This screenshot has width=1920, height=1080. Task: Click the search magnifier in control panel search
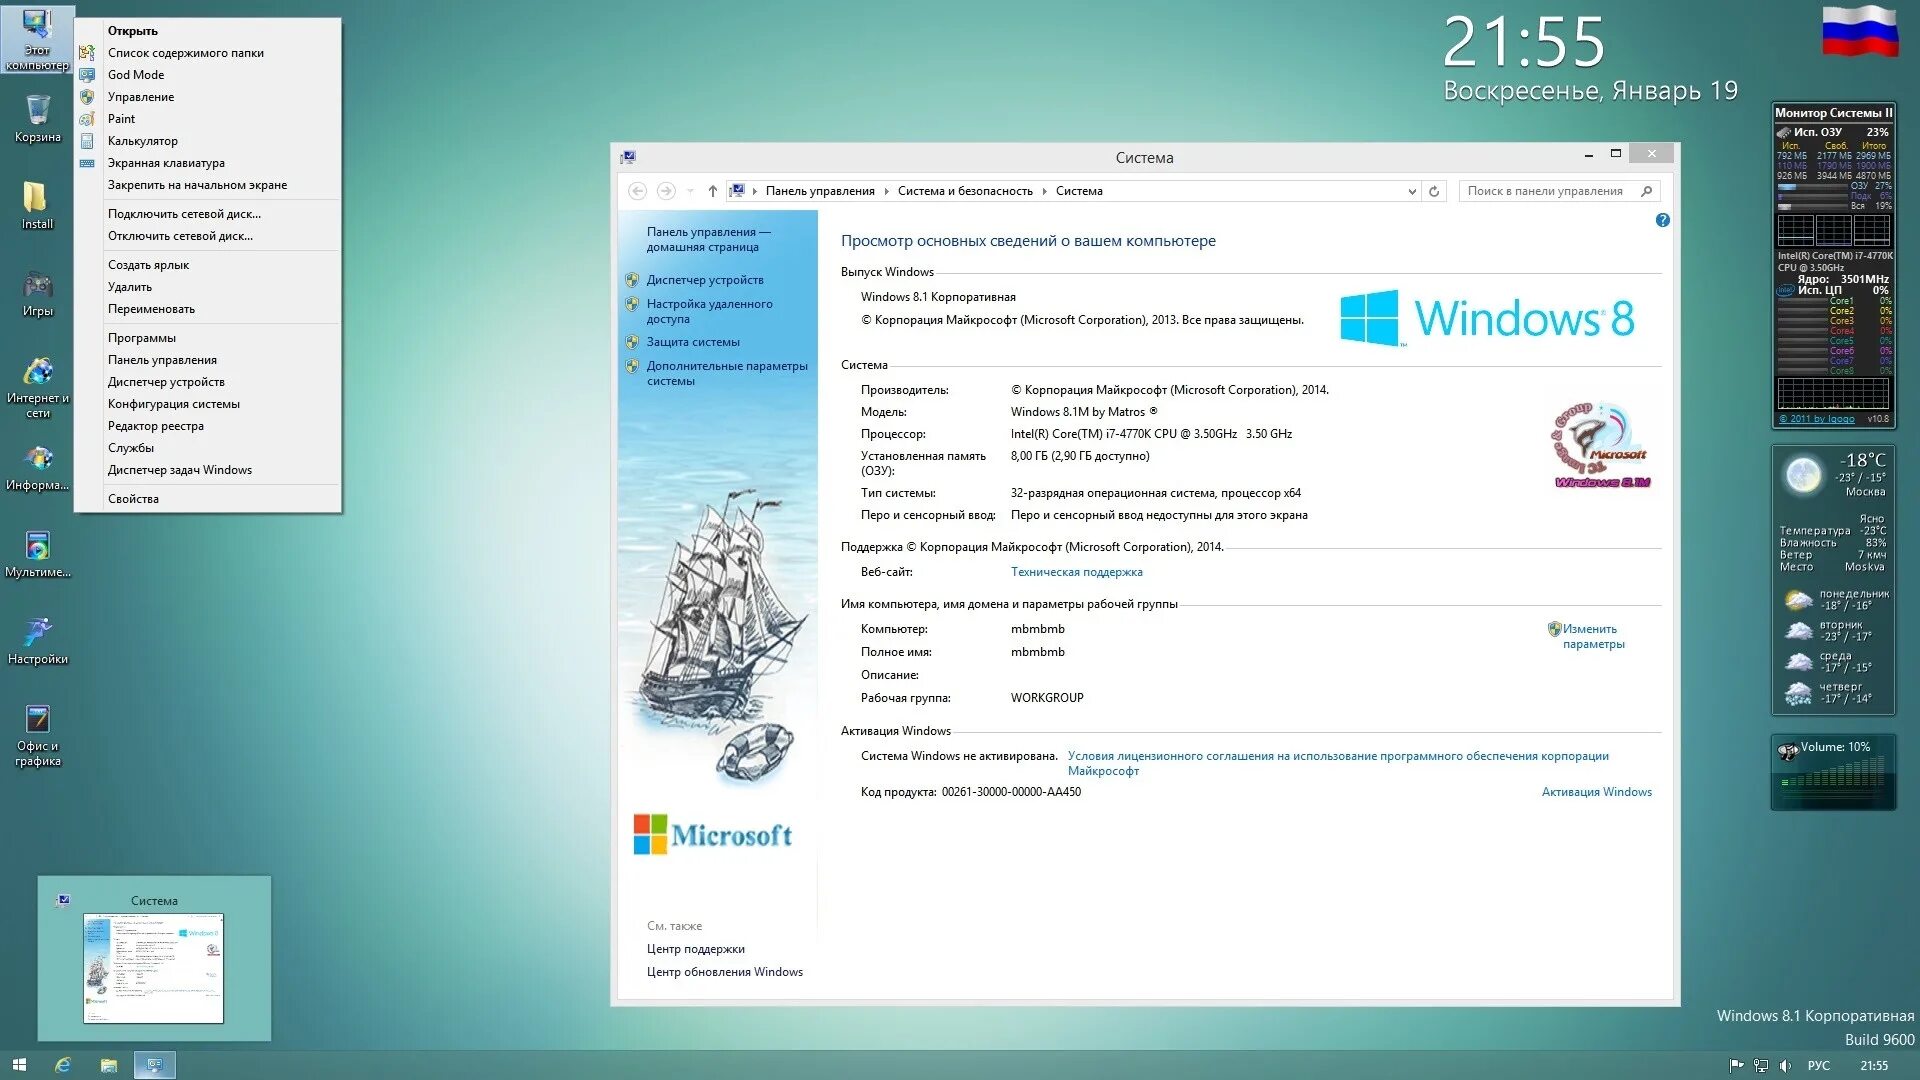coord(1646,191)
